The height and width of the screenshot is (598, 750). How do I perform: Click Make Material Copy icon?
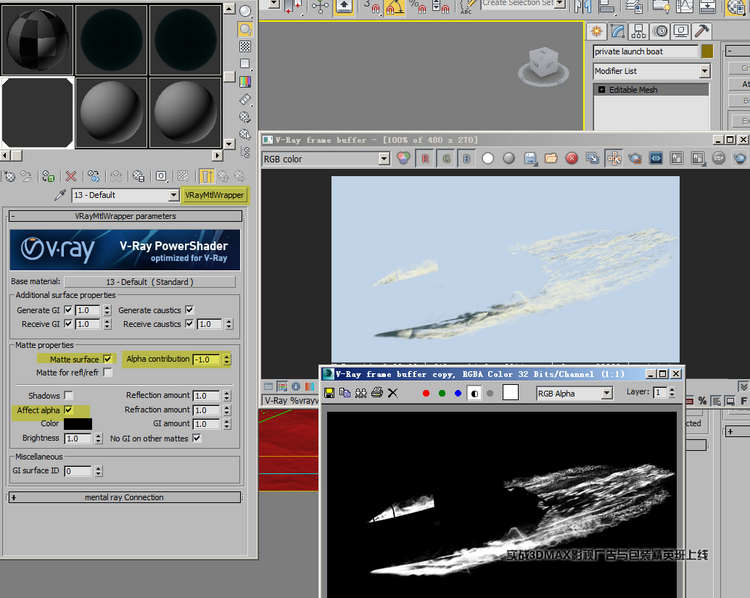(93, 176)
